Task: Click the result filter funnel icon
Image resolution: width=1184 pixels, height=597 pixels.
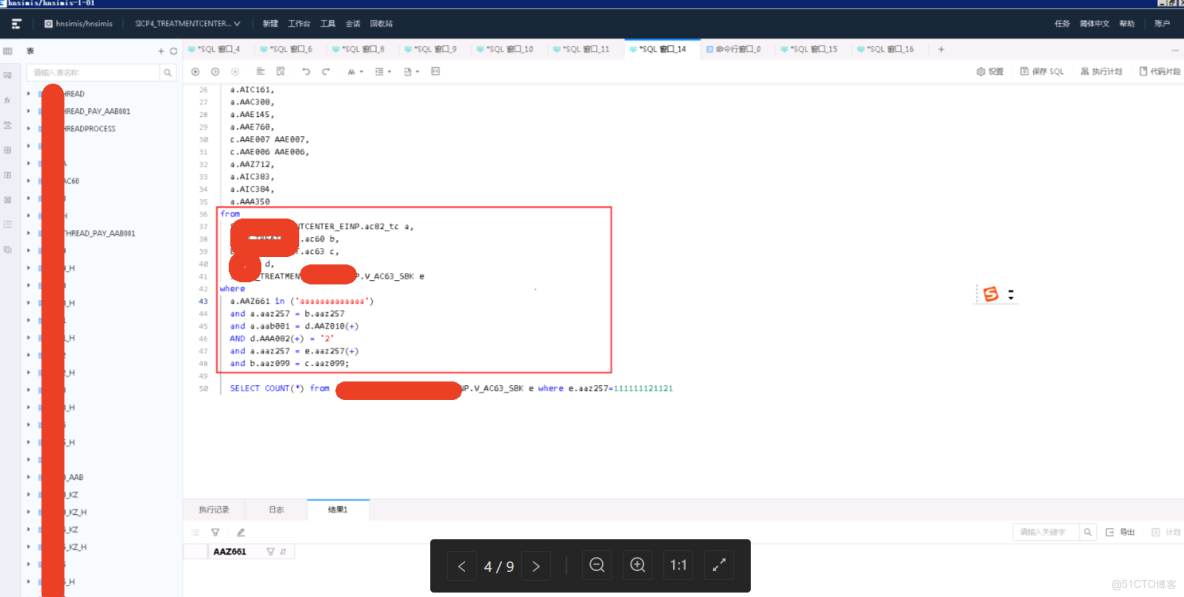Action: click(x=215, y=532)
